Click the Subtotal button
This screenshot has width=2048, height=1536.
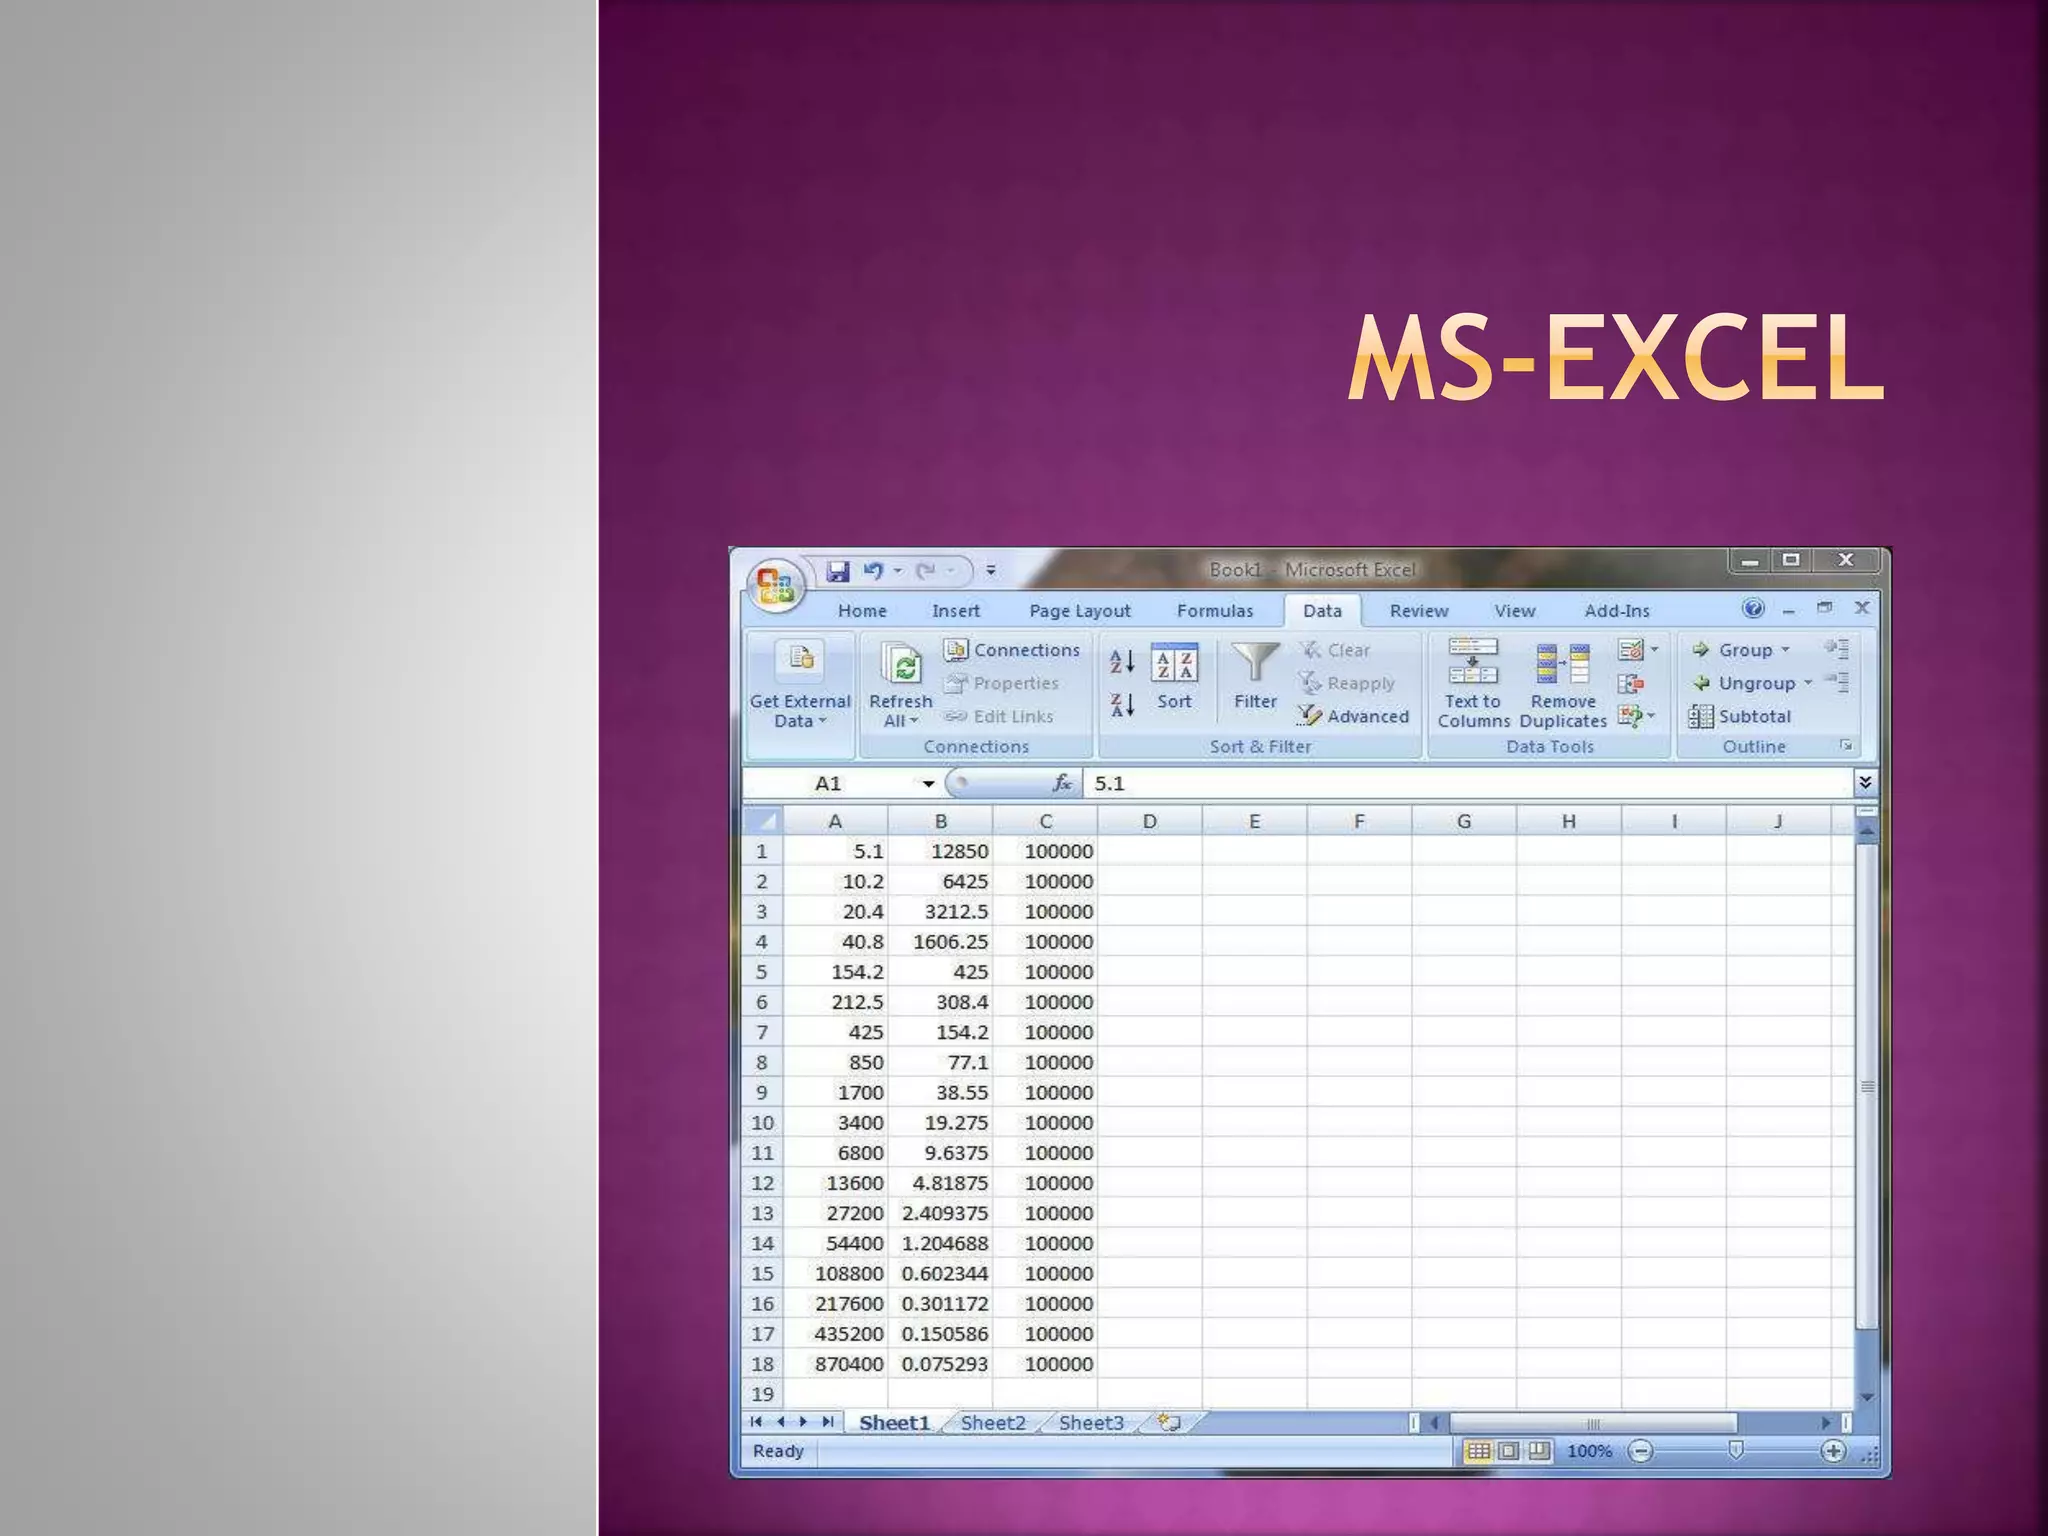[x=1740, y=716]
